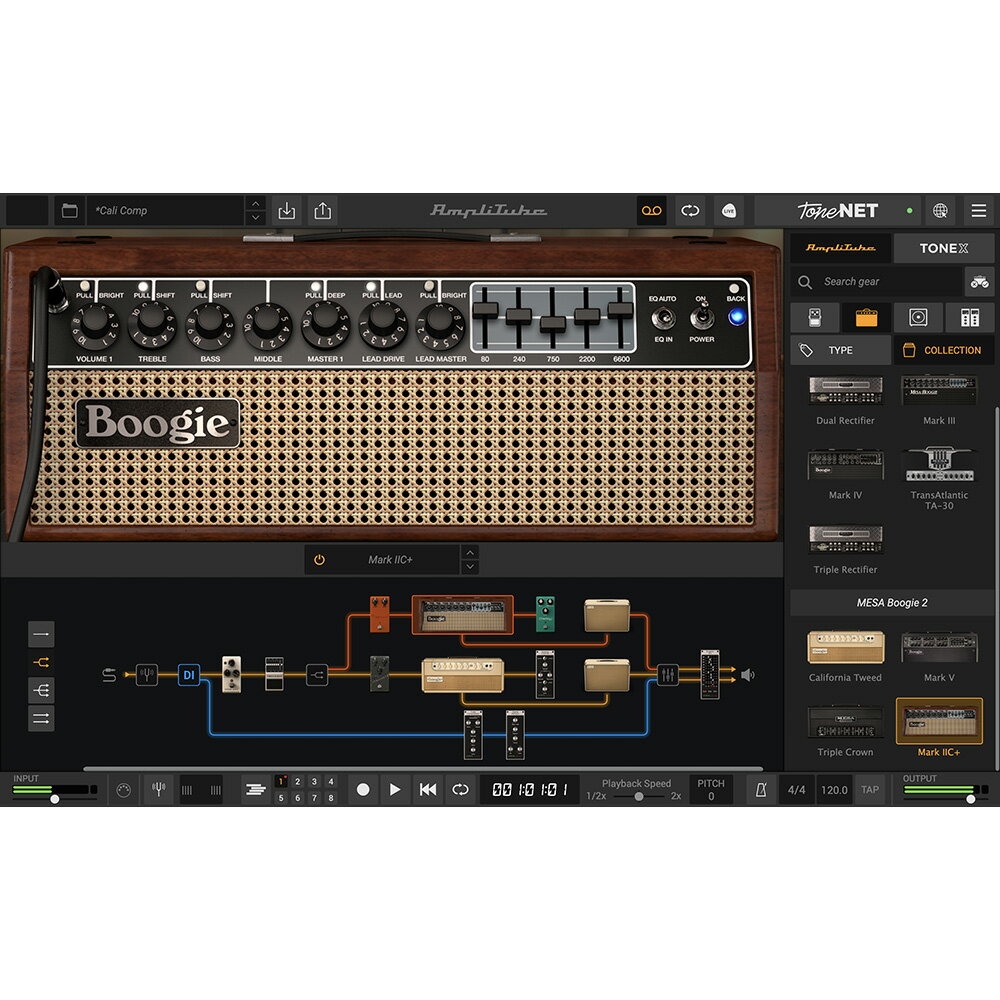Select the mixer block in signal chain
1000x1000 pixels.
667,675
